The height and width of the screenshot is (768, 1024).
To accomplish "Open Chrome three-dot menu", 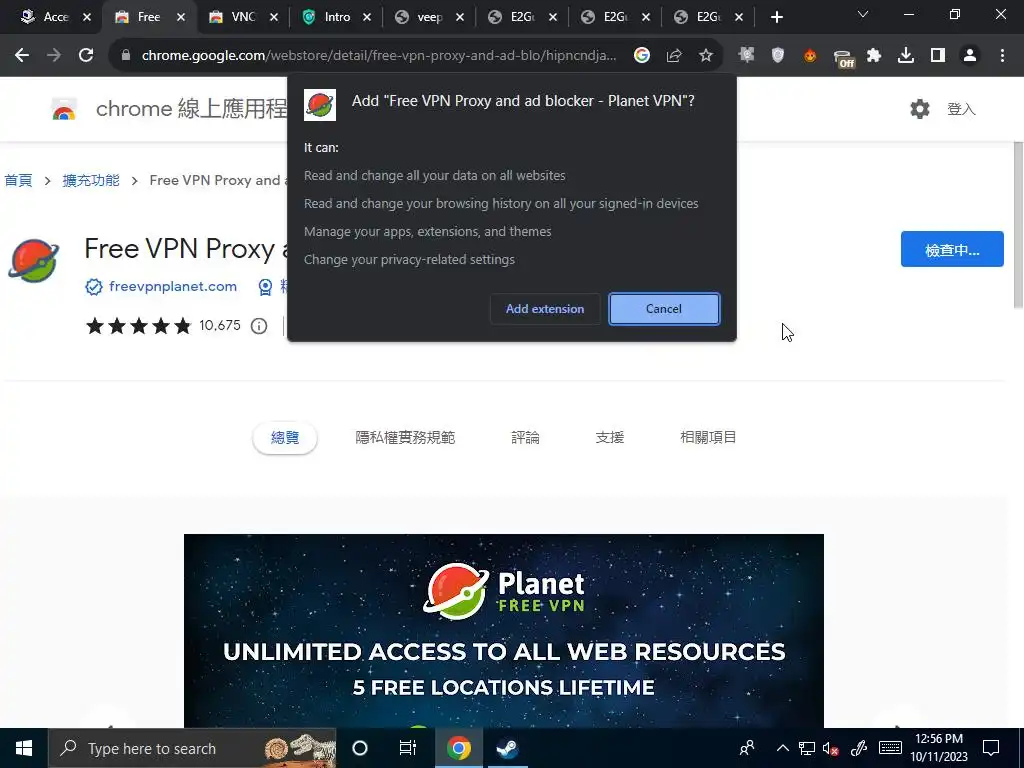I will [1002, 56].
